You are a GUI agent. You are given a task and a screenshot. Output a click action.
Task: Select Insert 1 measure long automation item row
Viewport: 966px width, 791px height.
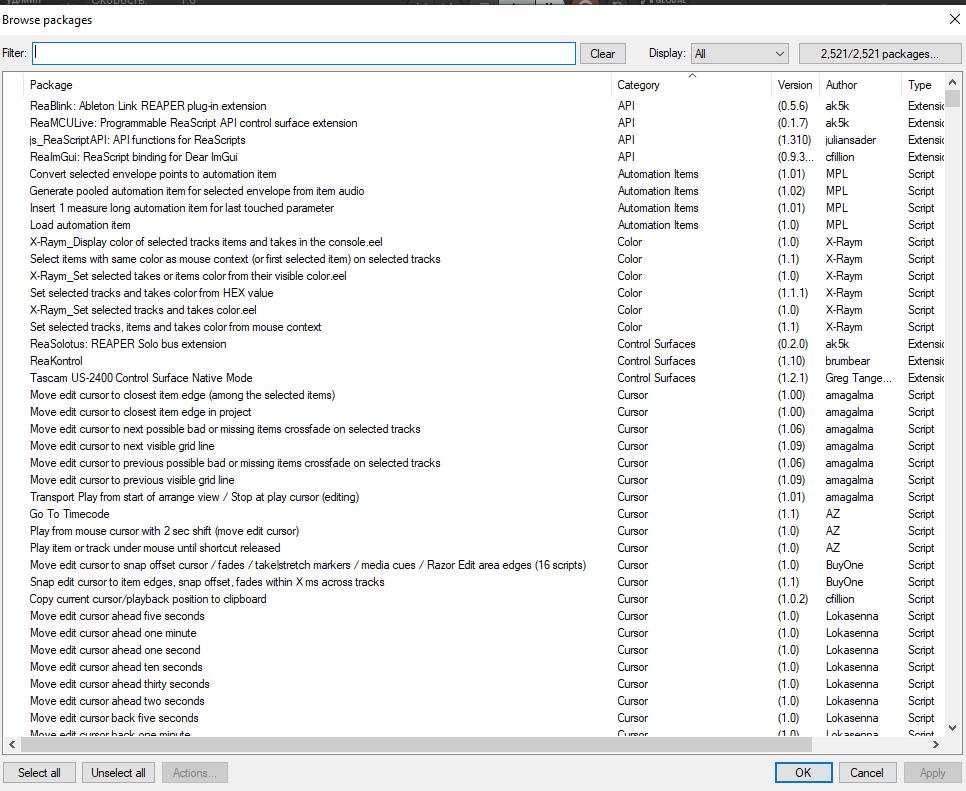coord(182,208)
